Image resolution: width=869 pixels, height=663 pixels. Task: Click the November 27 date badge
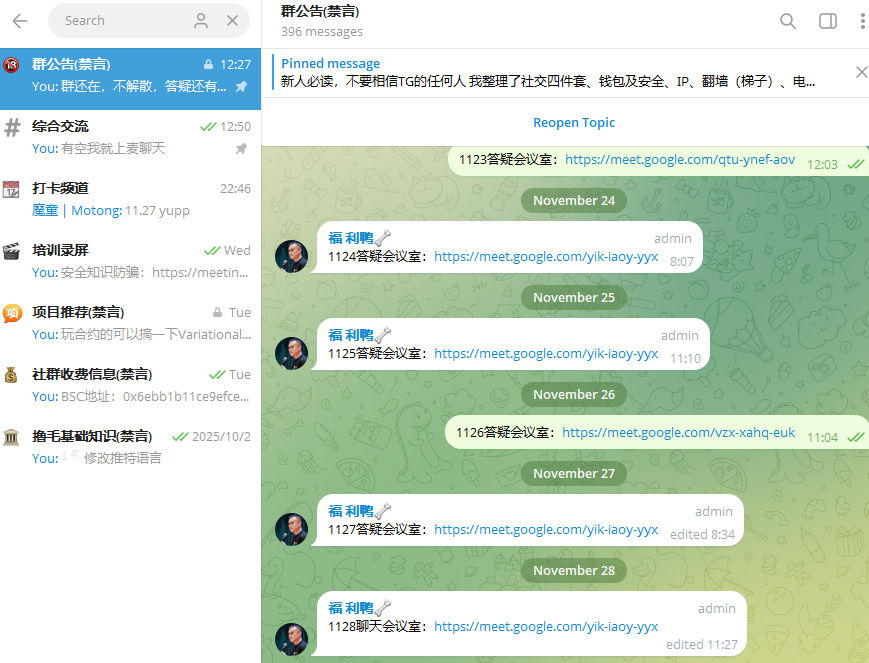tap(574, 473)
